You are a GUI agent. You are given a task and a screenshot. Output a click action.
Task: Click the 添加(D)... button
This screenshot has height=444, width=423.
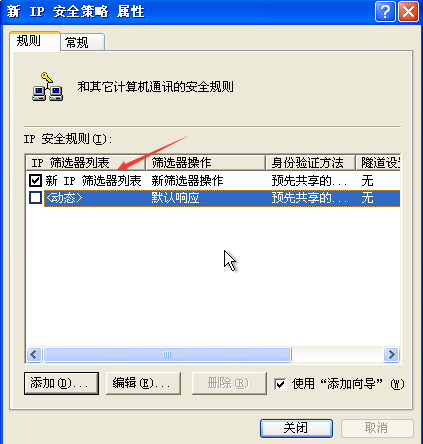point(61,383)
